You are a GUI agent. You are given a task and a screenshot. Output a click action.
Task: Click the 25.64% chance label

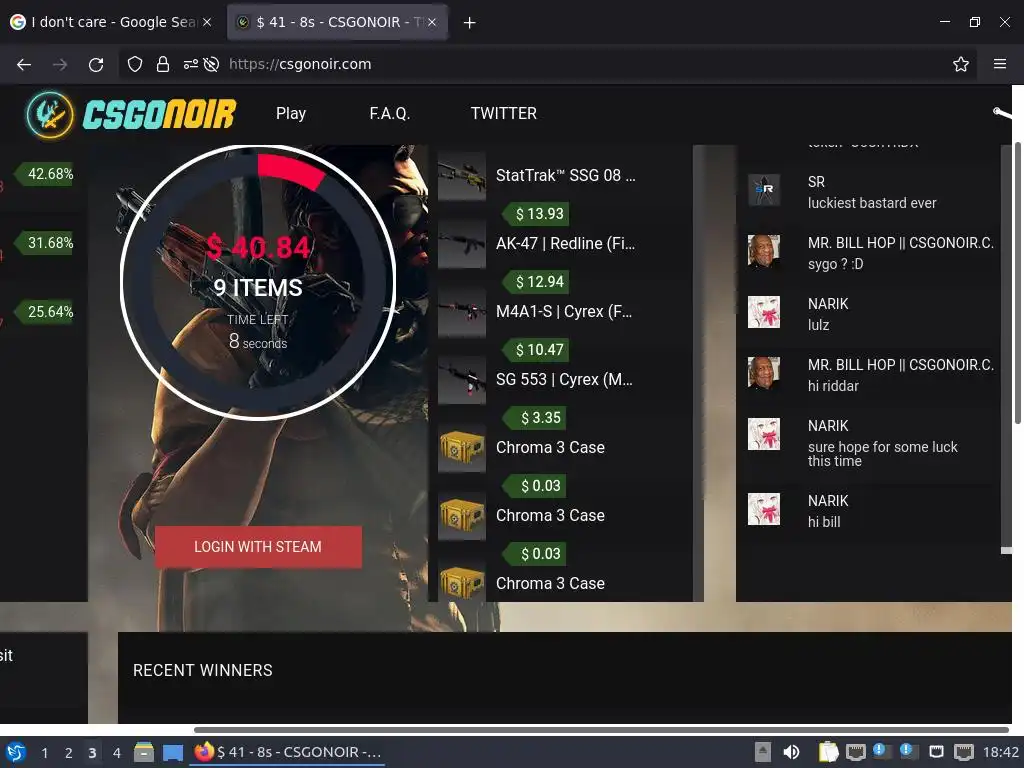click(x=46, y=312)
